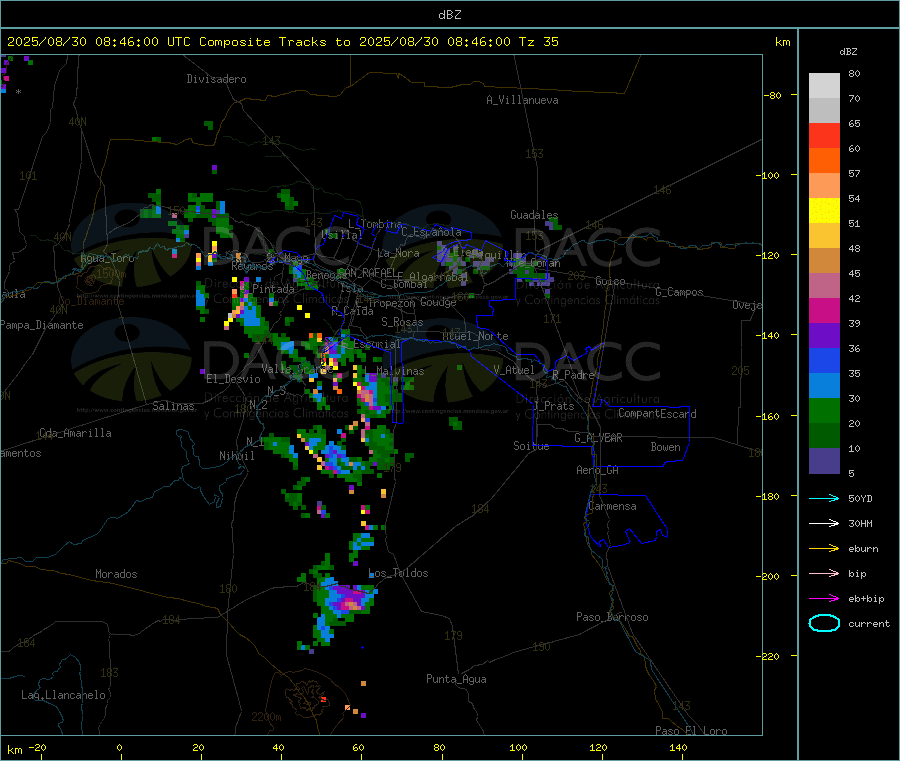Click the magenta 39 dBZ legend swatch

(x=824, y=310)
